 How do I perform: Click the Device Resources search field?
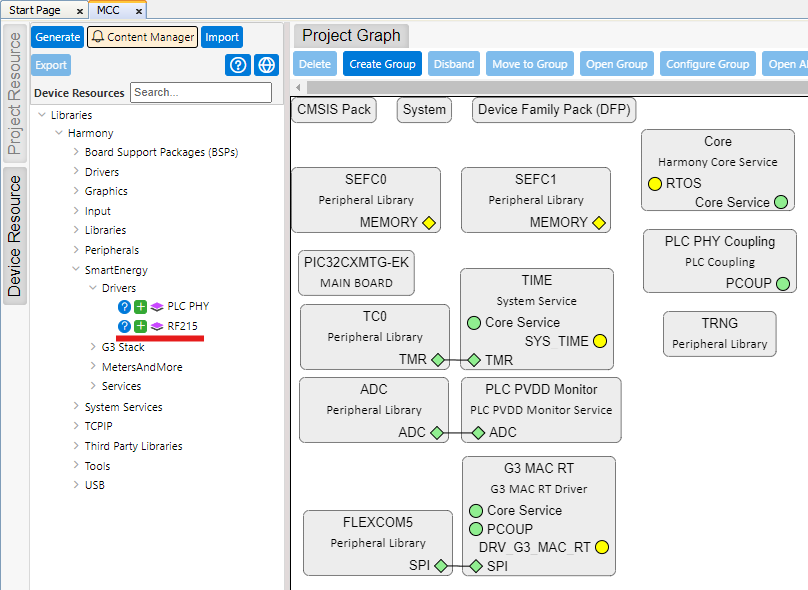point(200,92)
